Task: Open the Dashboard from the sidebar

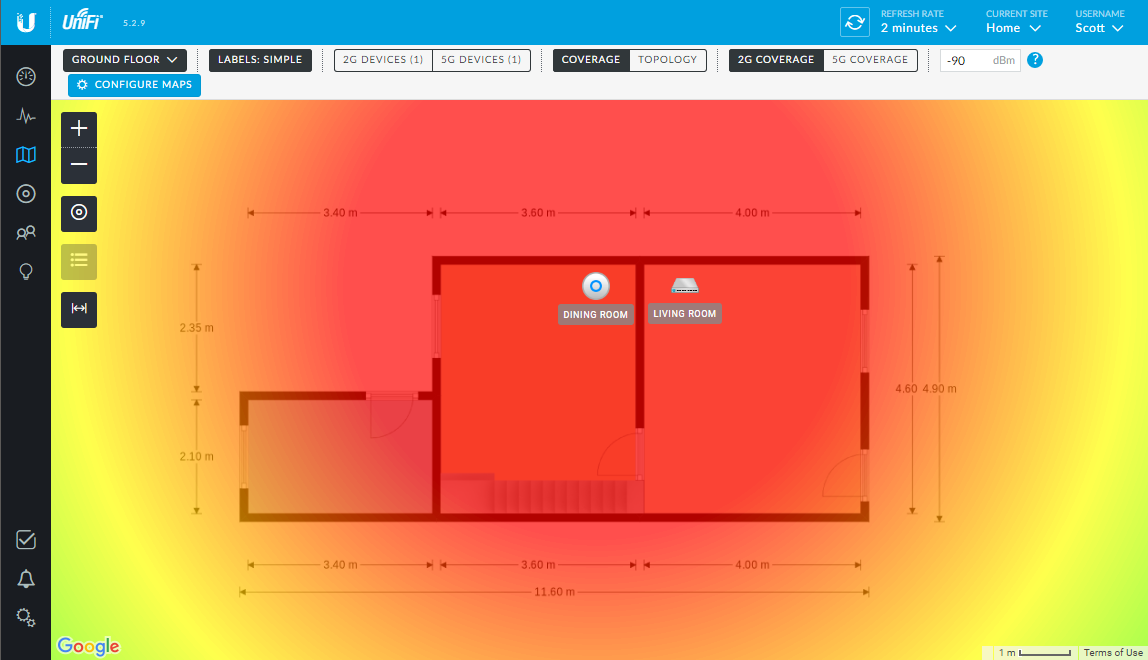Action: point(26,76)
